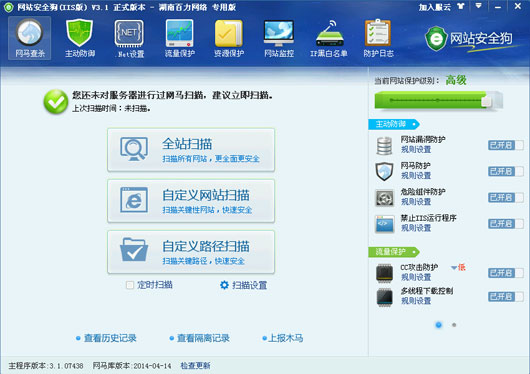Viewport: 530px width, 374px height.
Task: Toggle 多线程下载控制 已开启 switch
Action: click(506, 297)
